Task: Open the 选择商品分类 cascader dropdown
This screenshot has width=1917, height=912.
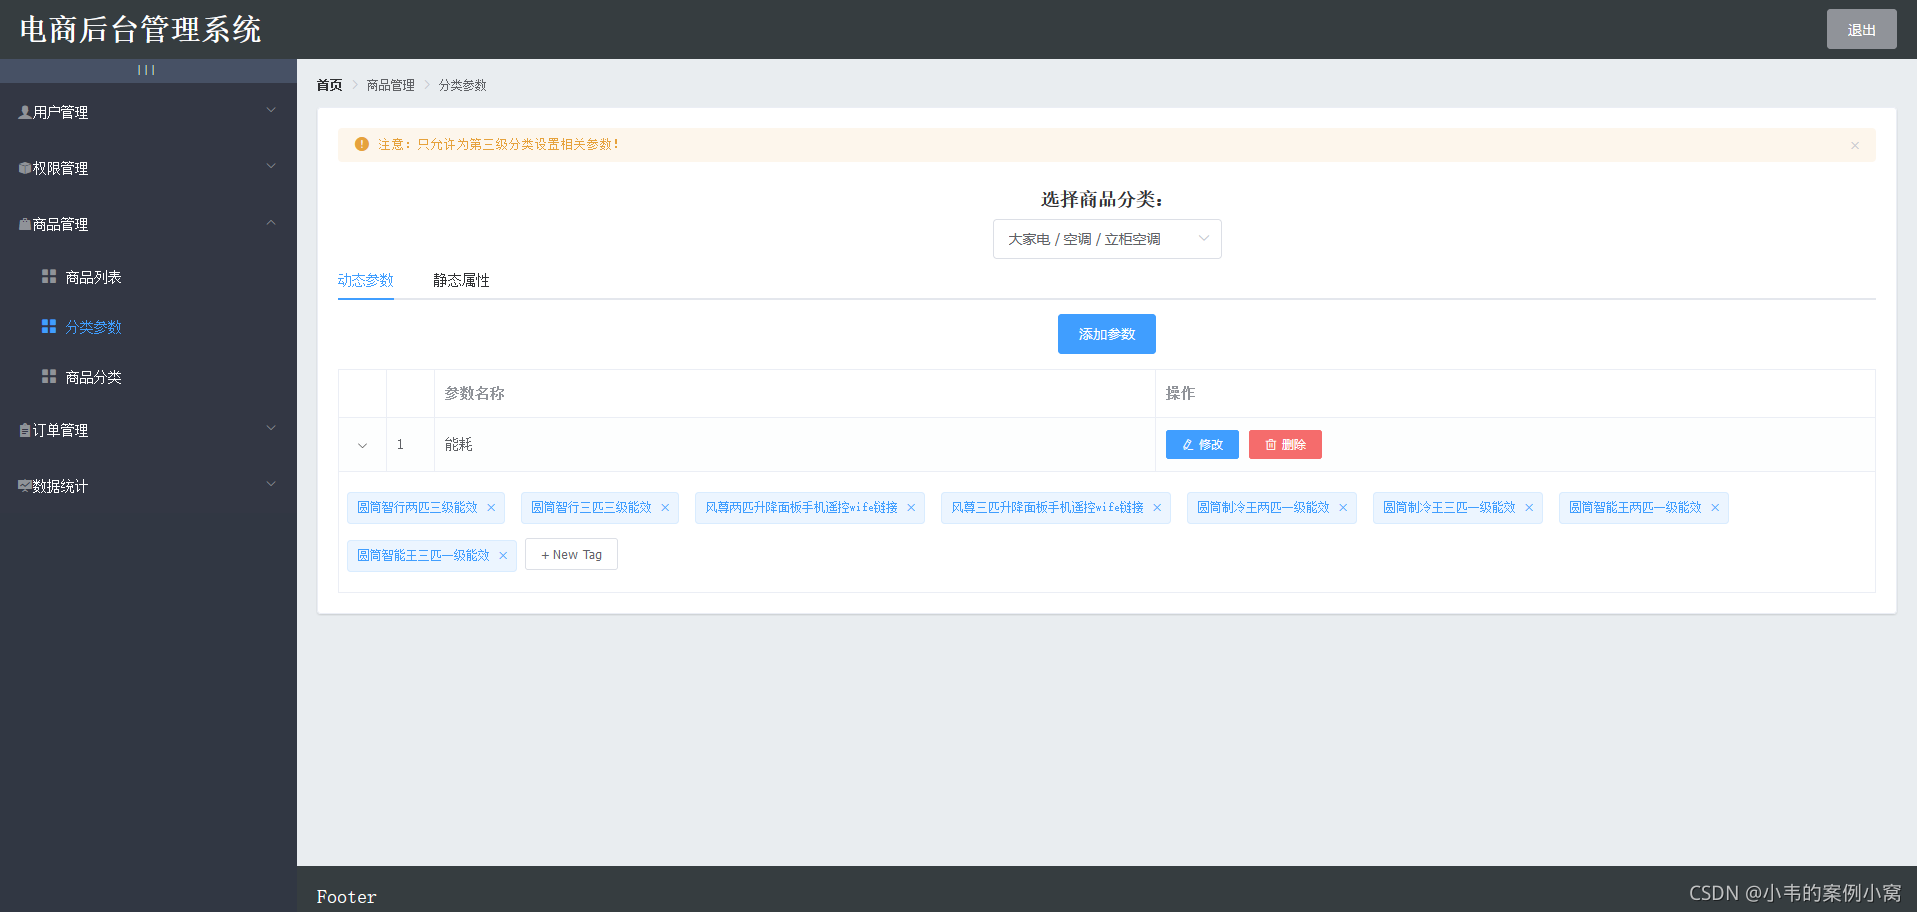Action: pos(1107,239)
